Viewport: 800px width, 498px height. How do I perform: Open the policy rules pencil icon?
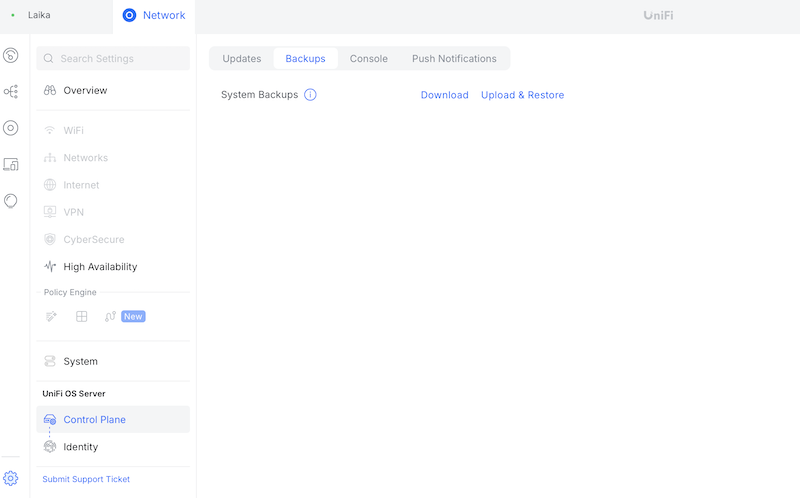tap(51, 316)
